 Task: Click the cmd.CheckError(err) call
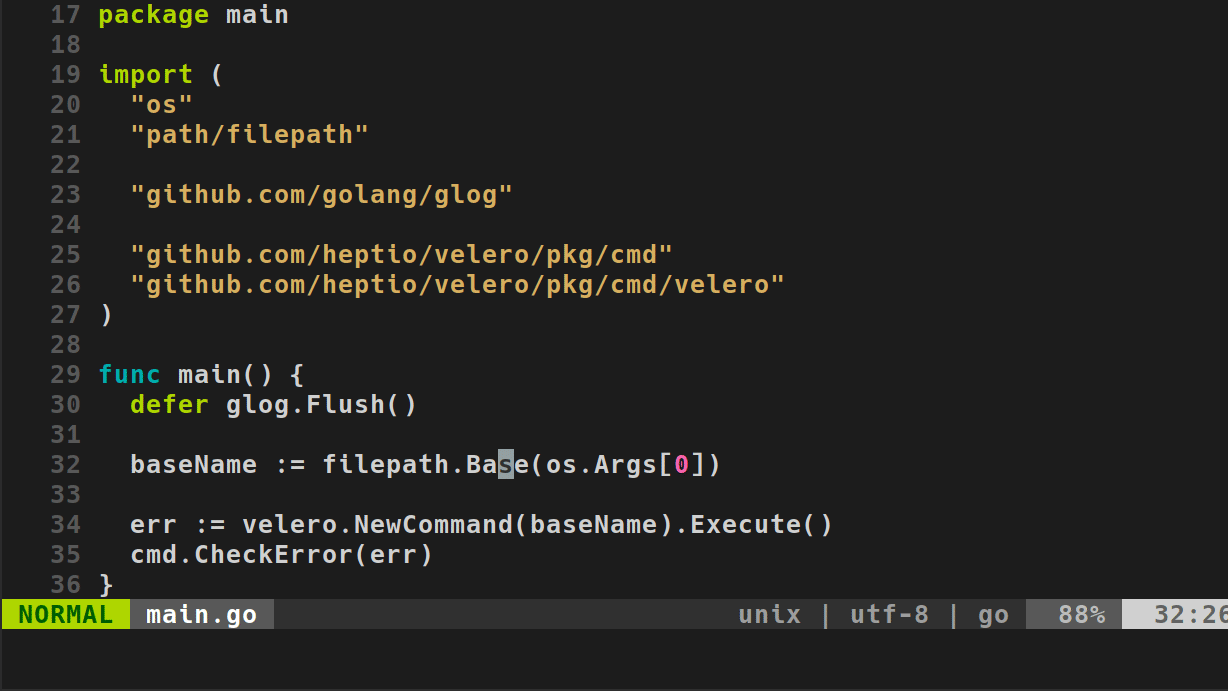[281, 555]
